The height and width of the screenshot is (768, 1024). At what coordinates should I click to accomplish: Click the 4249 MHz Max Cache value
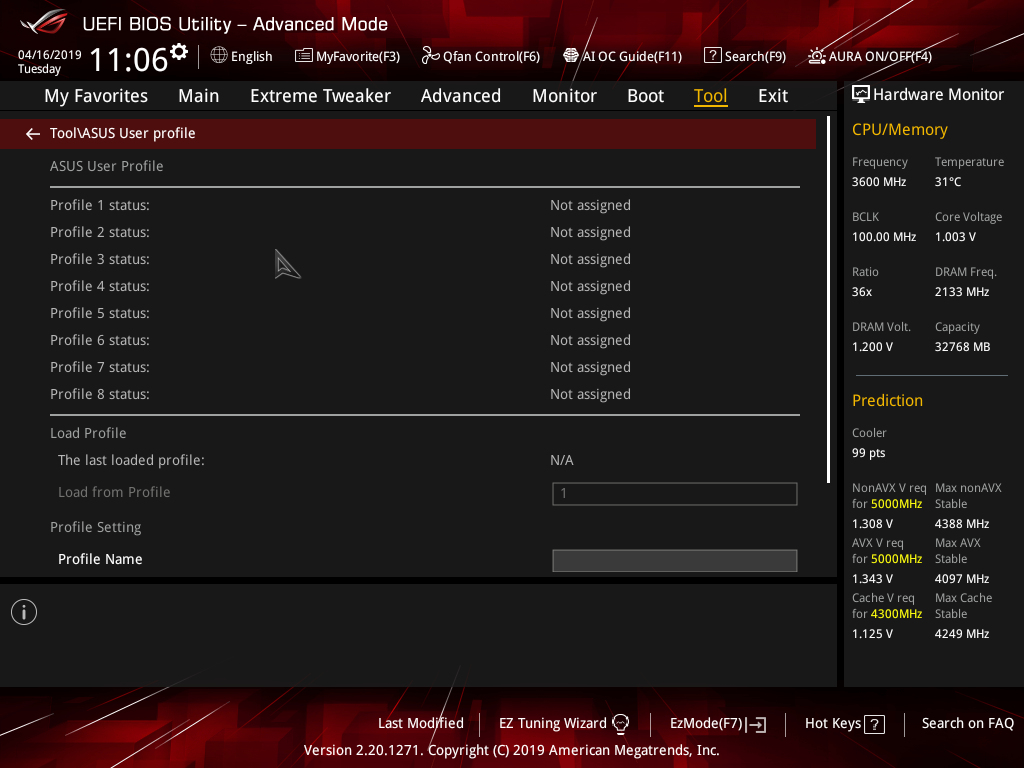click(x=962, y=633)
